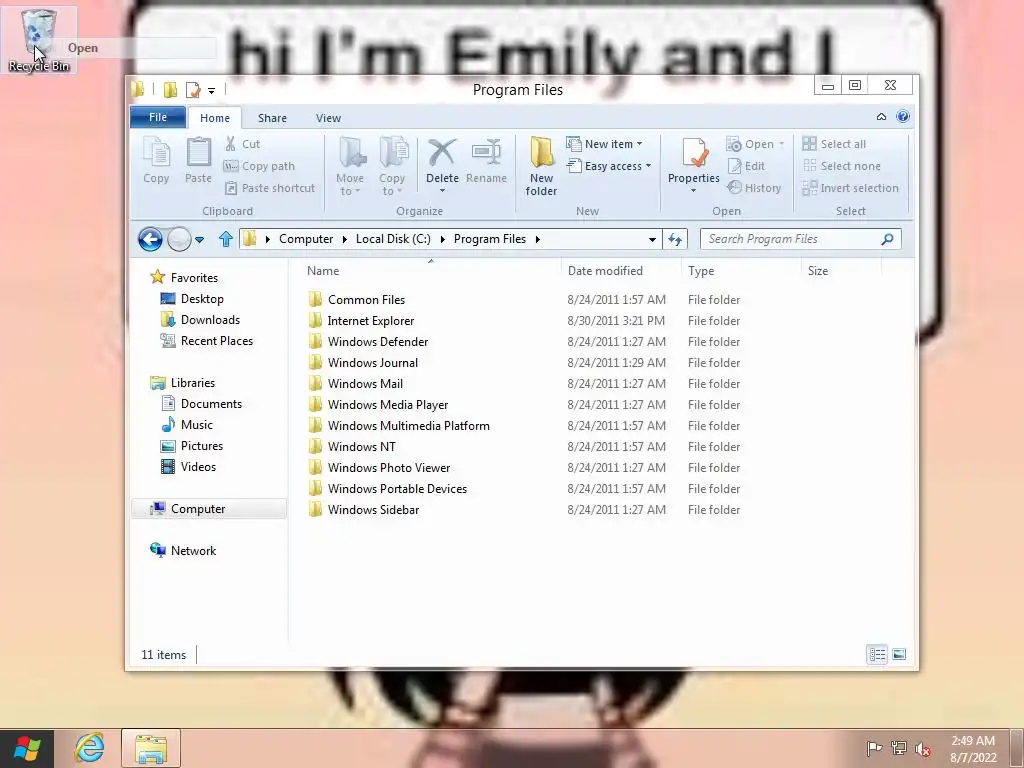Click Computer in the address bar
1024x768 pixels.
tap(306, 239)
